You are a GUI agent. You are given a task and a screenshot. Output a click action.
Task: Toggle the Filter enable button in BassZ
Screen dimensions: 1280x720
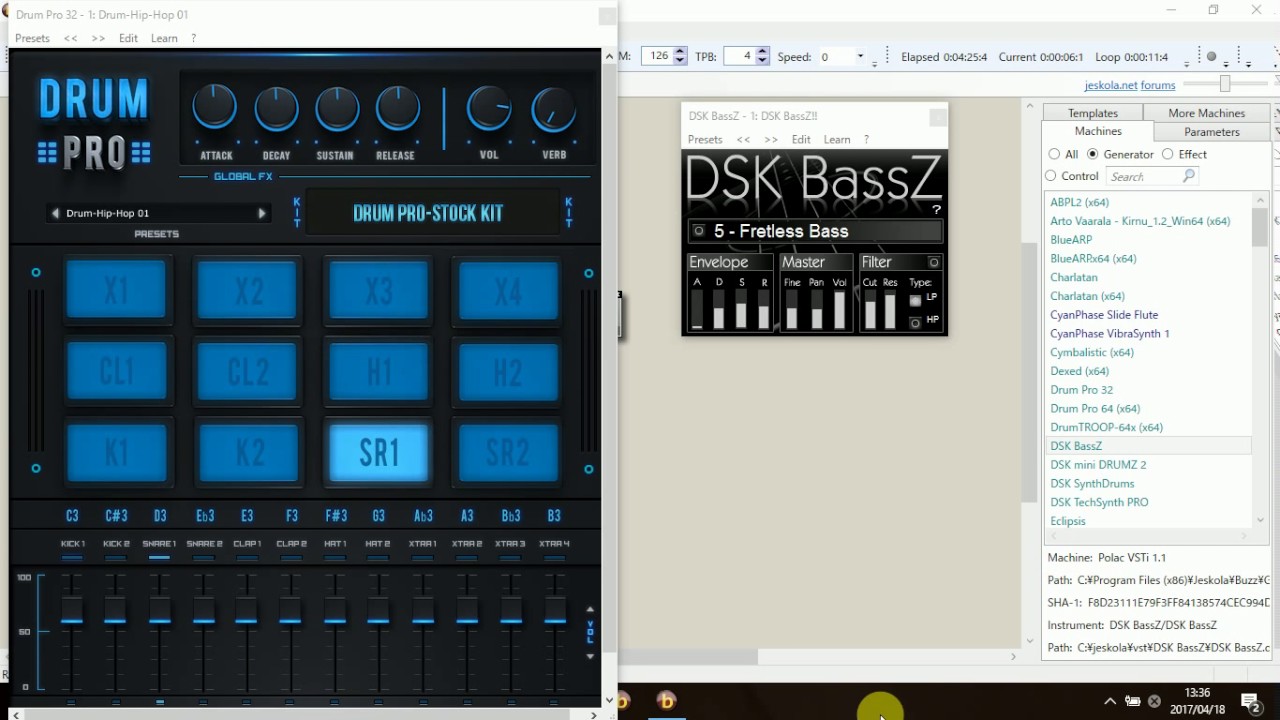coord(934,262)
